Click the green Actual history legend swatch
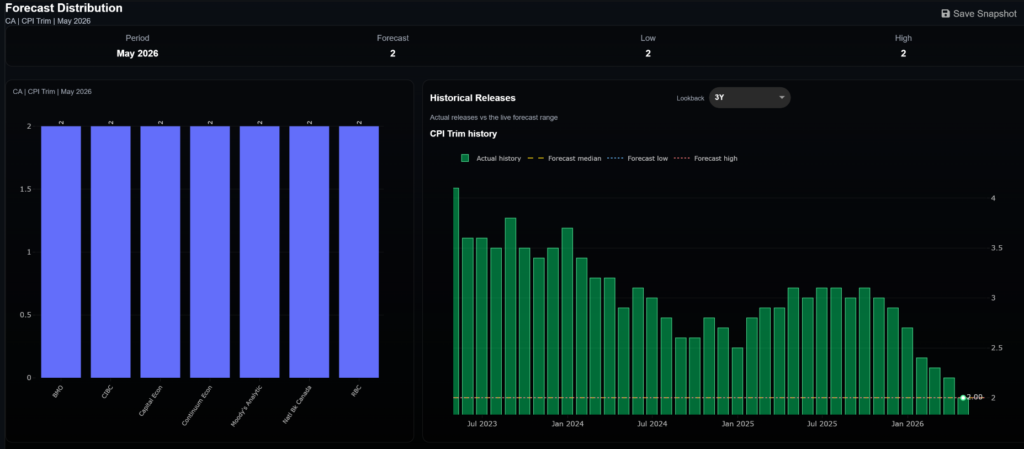 465,158
